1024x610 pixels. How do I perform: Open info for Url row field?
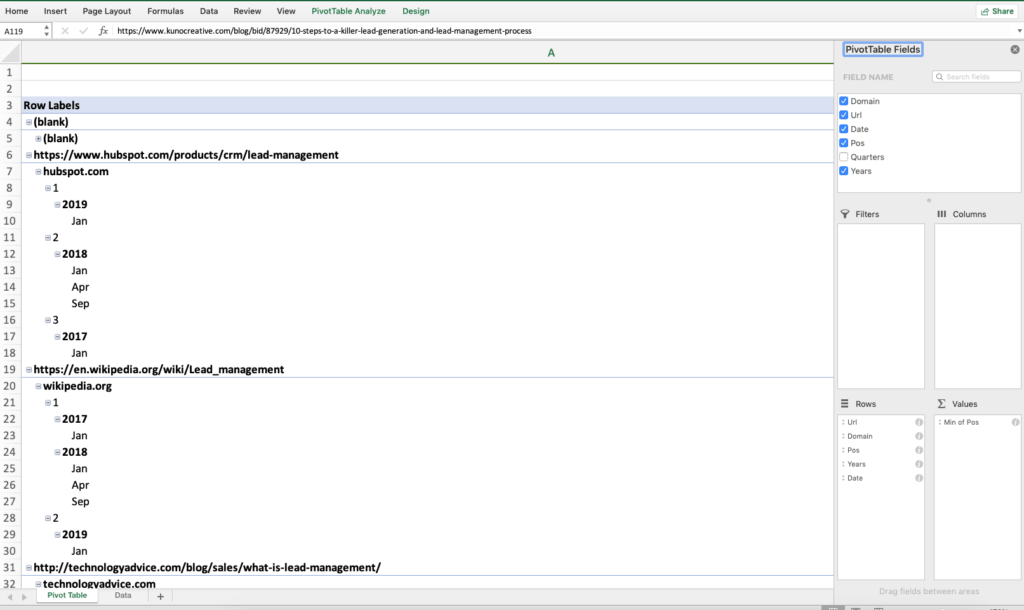[x=919, y=422]
